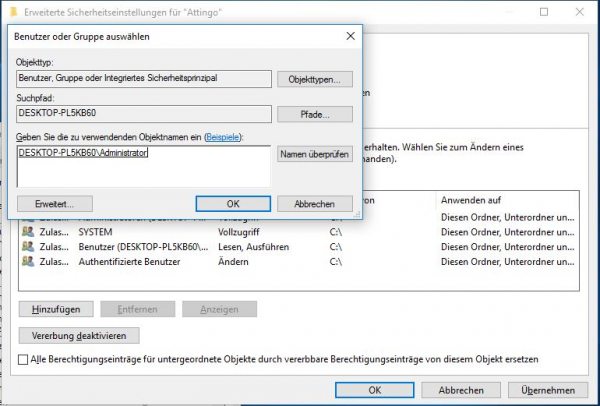600x406 pixels.
Task: Confirm the user selection dialog with OK
Action: (x=233, y=203)
